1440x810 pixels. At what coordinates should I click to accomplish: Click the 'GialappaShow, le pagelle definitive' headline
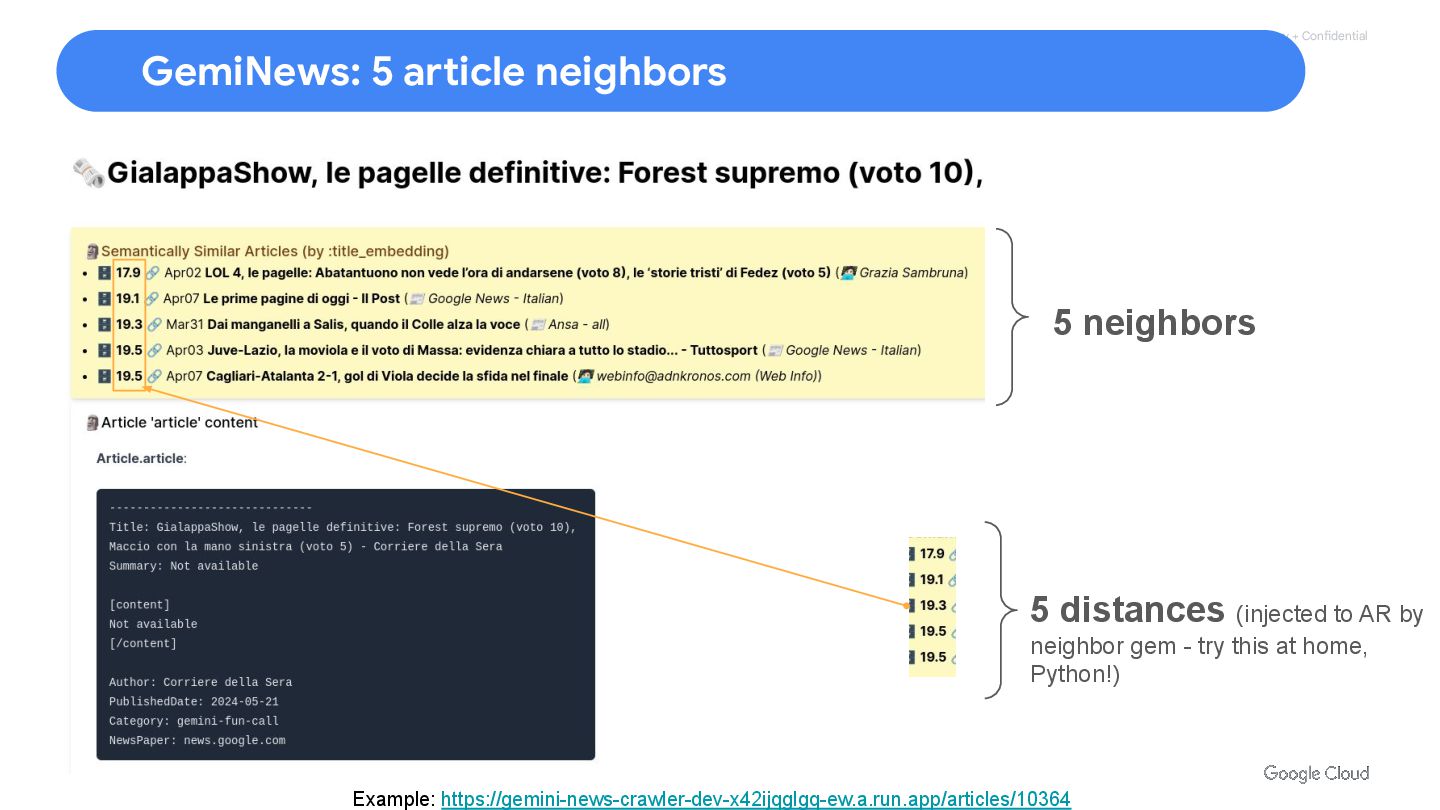[545, 173]
